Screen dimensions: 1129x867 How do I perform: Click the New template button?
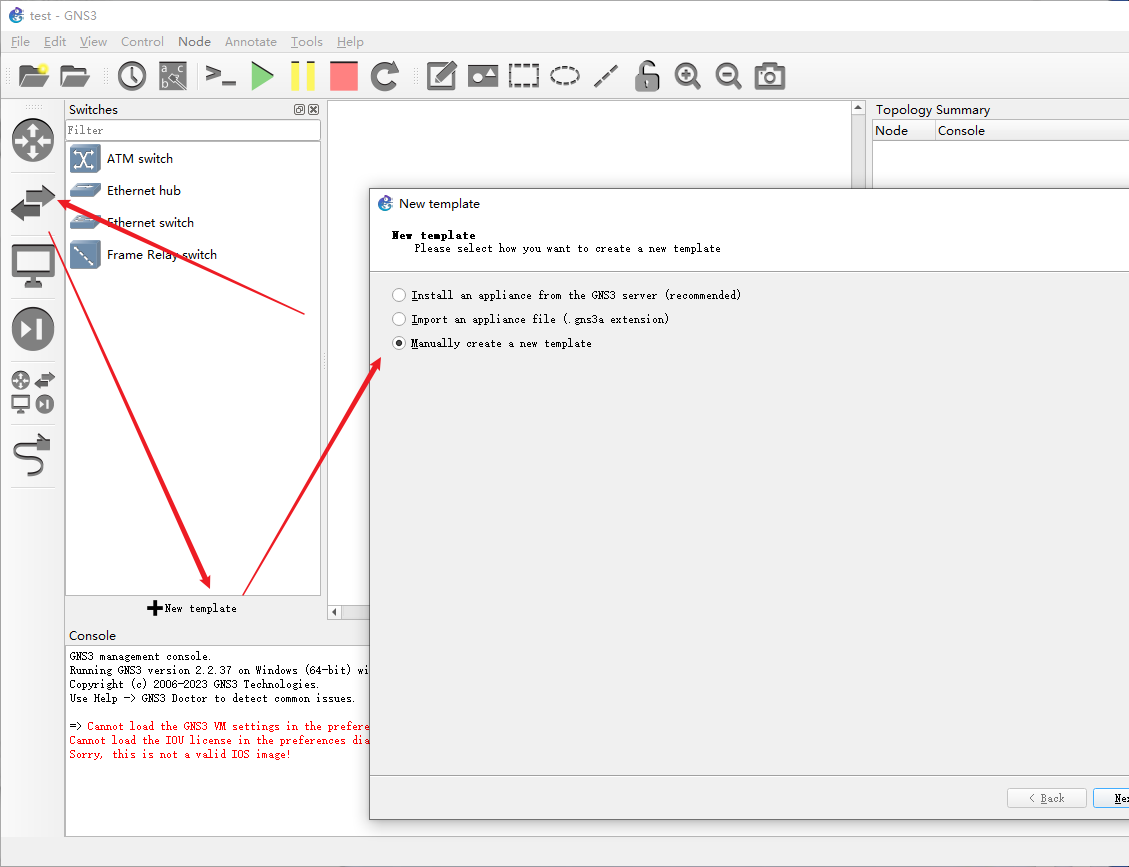[192, 608]
